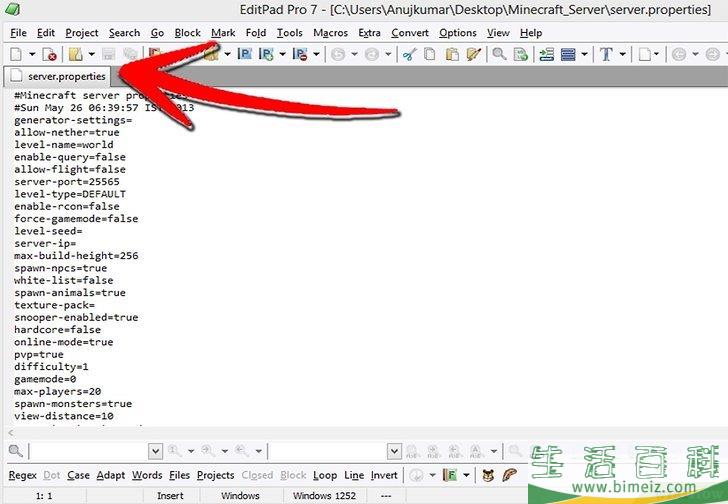The height and width of the screenshot is (504, 728).
Task: Click the scroll-left arrow of horizontal scrollbar
Action: click(x=10, y=433)
